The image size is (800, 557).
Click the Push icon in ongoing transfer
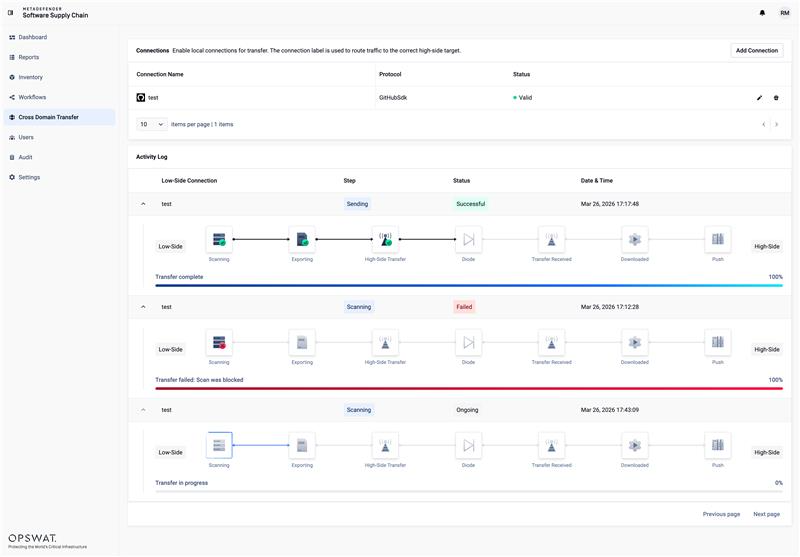[x=717, y=445]
